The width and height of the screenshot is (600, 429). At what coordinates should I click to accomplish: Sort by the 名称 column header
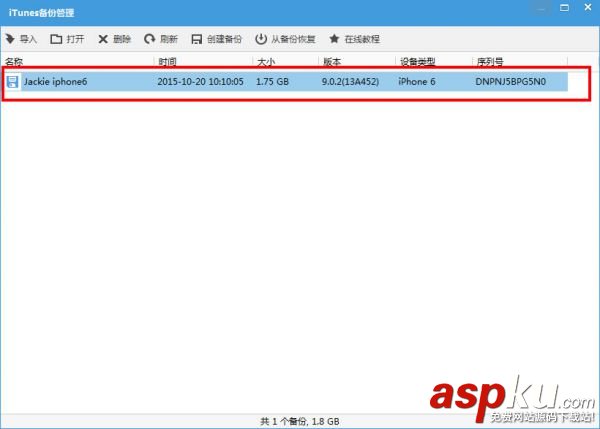click(x=14, y=62)
